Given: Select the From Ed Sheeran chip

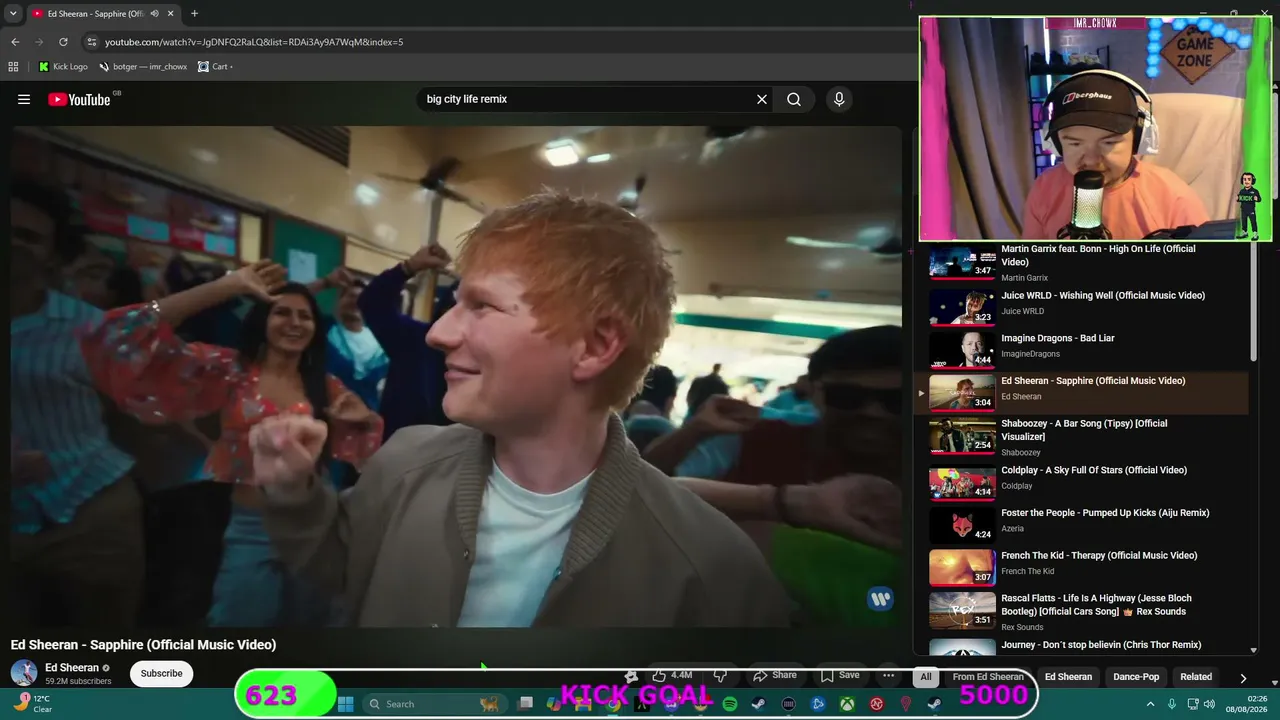Looking at the screenshot, I should click(988, 677).
